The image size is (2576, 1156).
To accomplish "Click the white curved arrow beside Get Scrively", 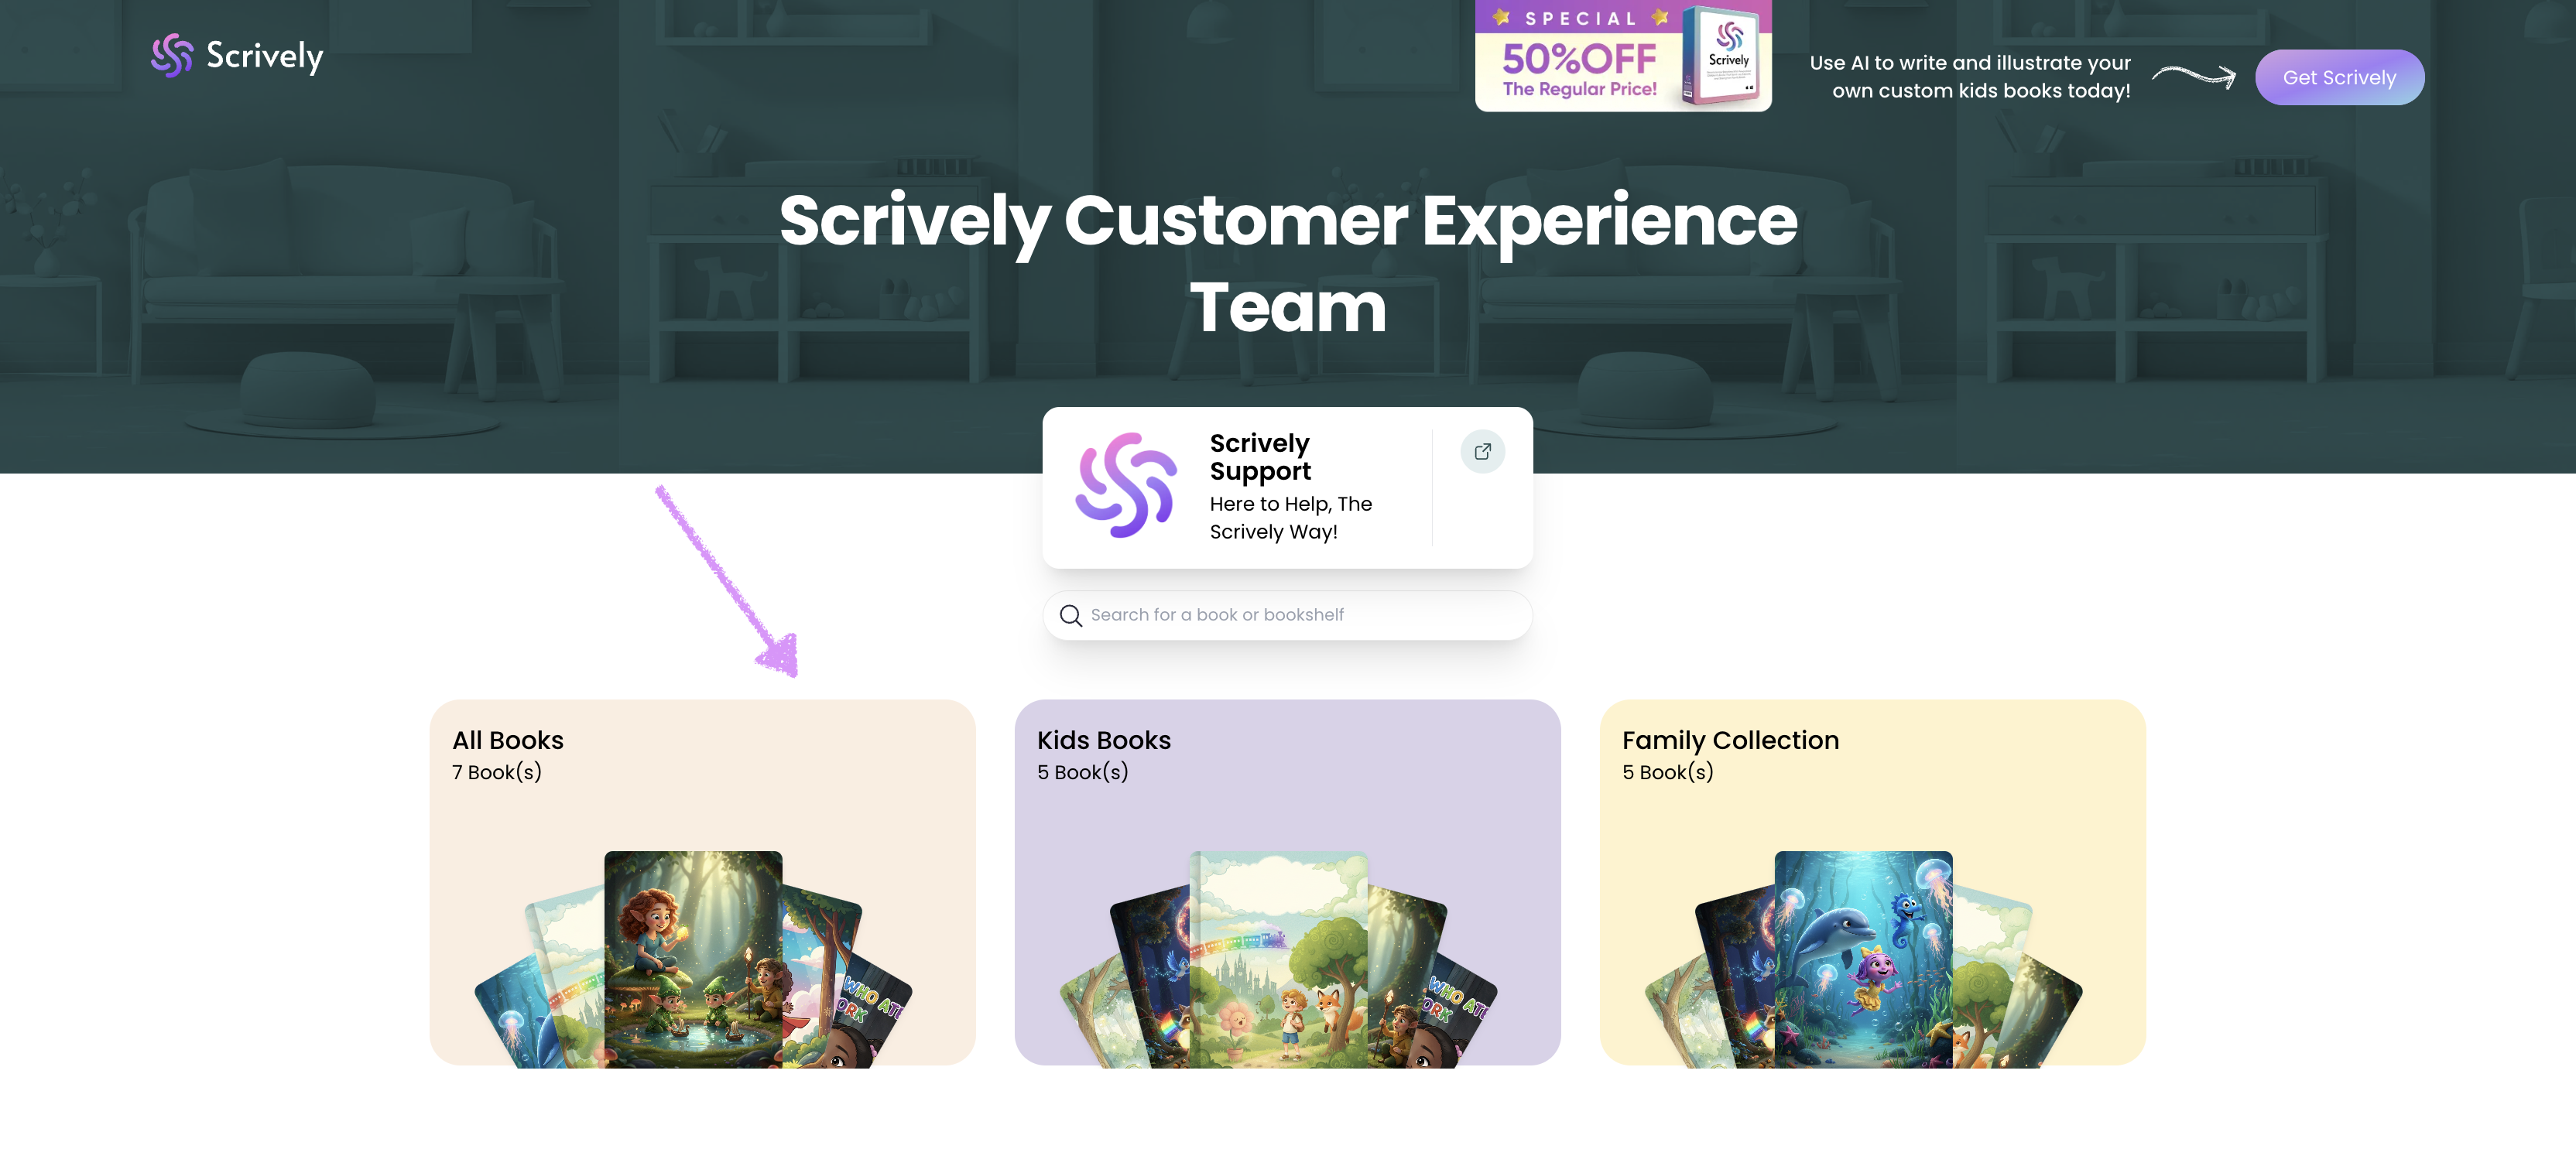I will (x=2194, y=76).
